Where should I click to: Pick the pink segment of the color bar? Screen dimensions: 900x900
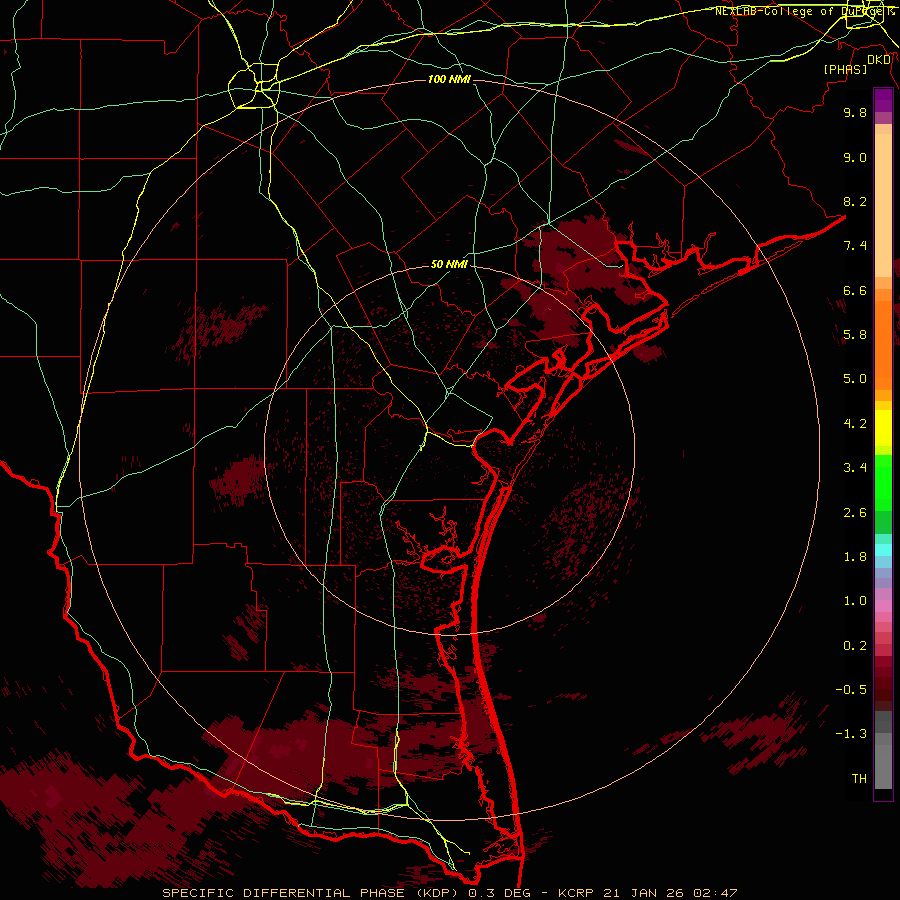pos(883,606)
